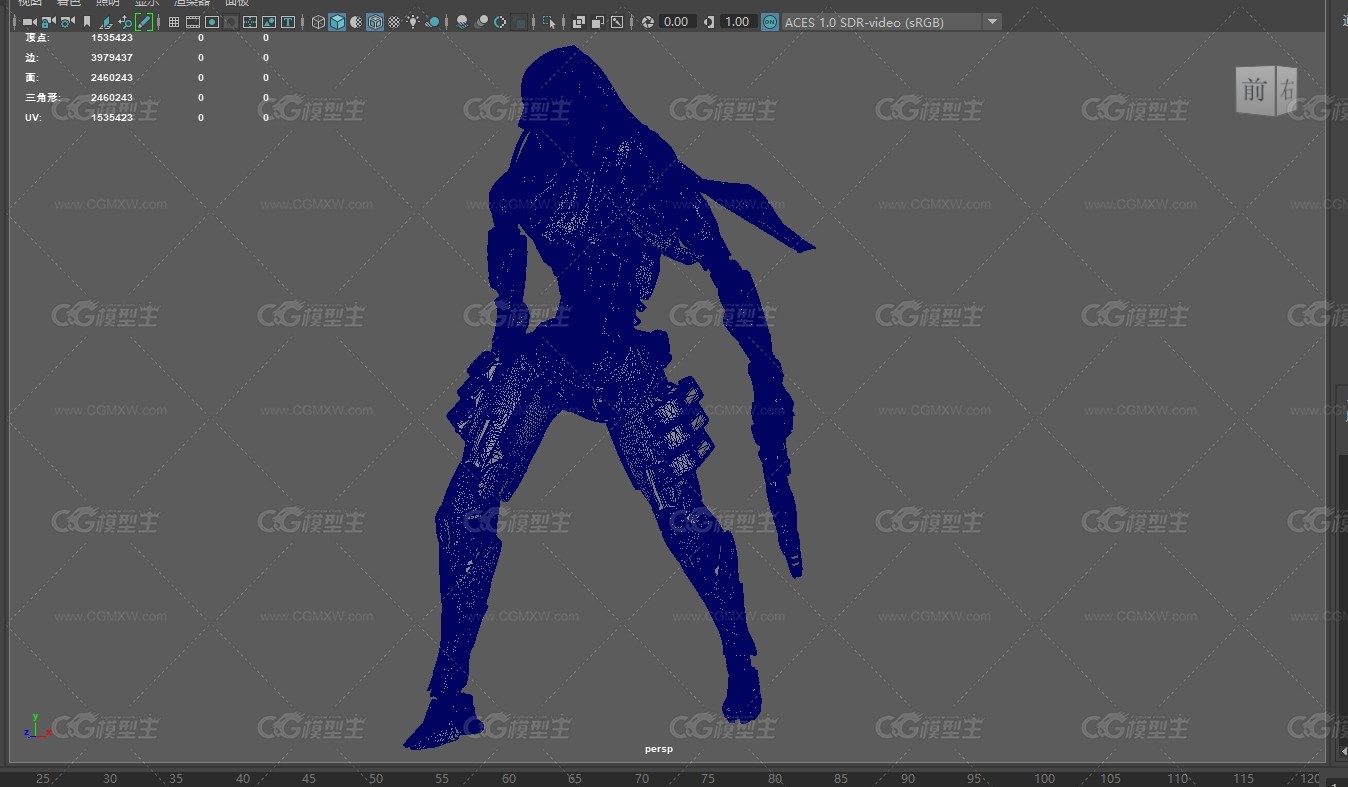Click the Image Plane icon
The height and width of the screenshot is (787, 1348).
pyautogui.click(x=105, y=21)
